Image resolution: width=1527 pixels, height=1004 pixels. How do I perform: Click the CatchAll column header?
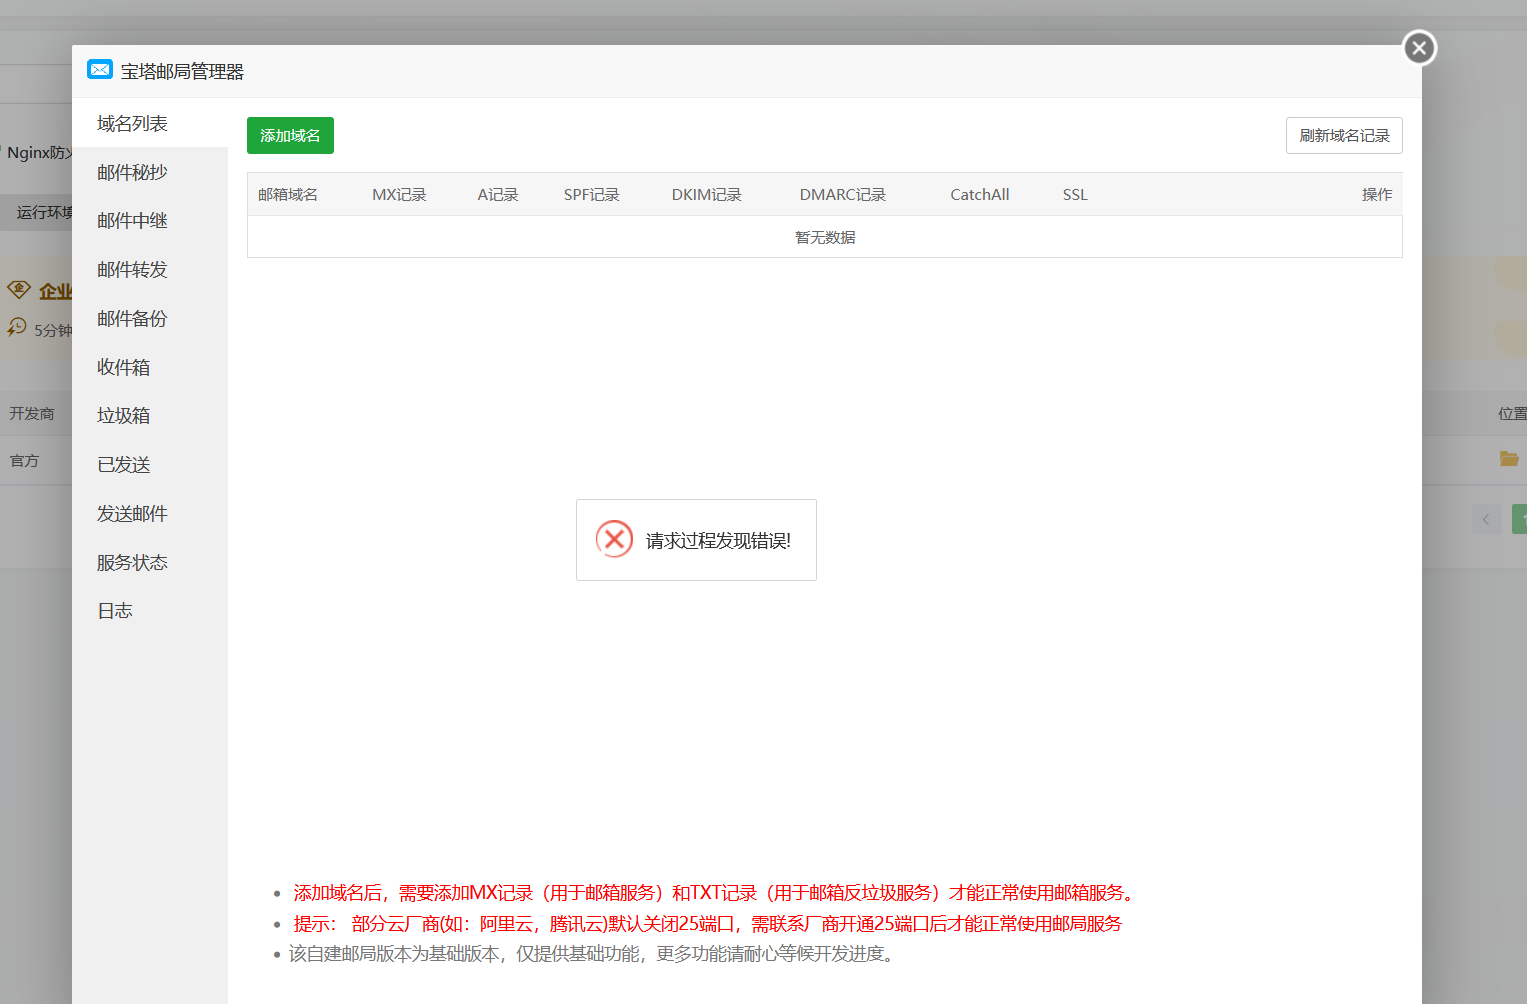coord(979,194)
